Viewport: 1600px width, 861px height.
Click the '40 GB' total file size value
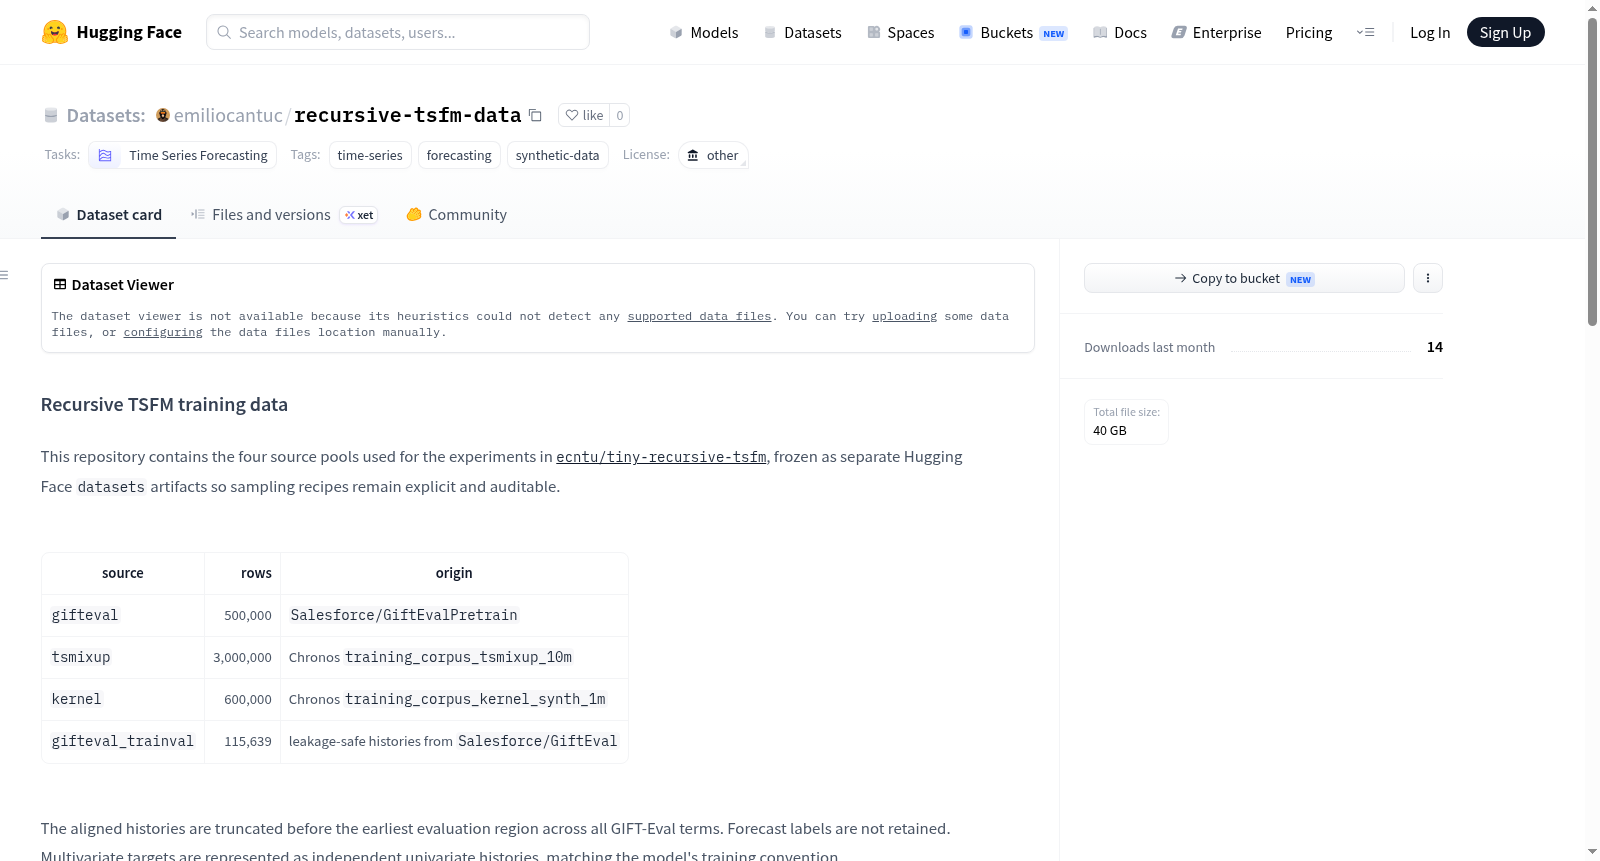[1110, 431]
